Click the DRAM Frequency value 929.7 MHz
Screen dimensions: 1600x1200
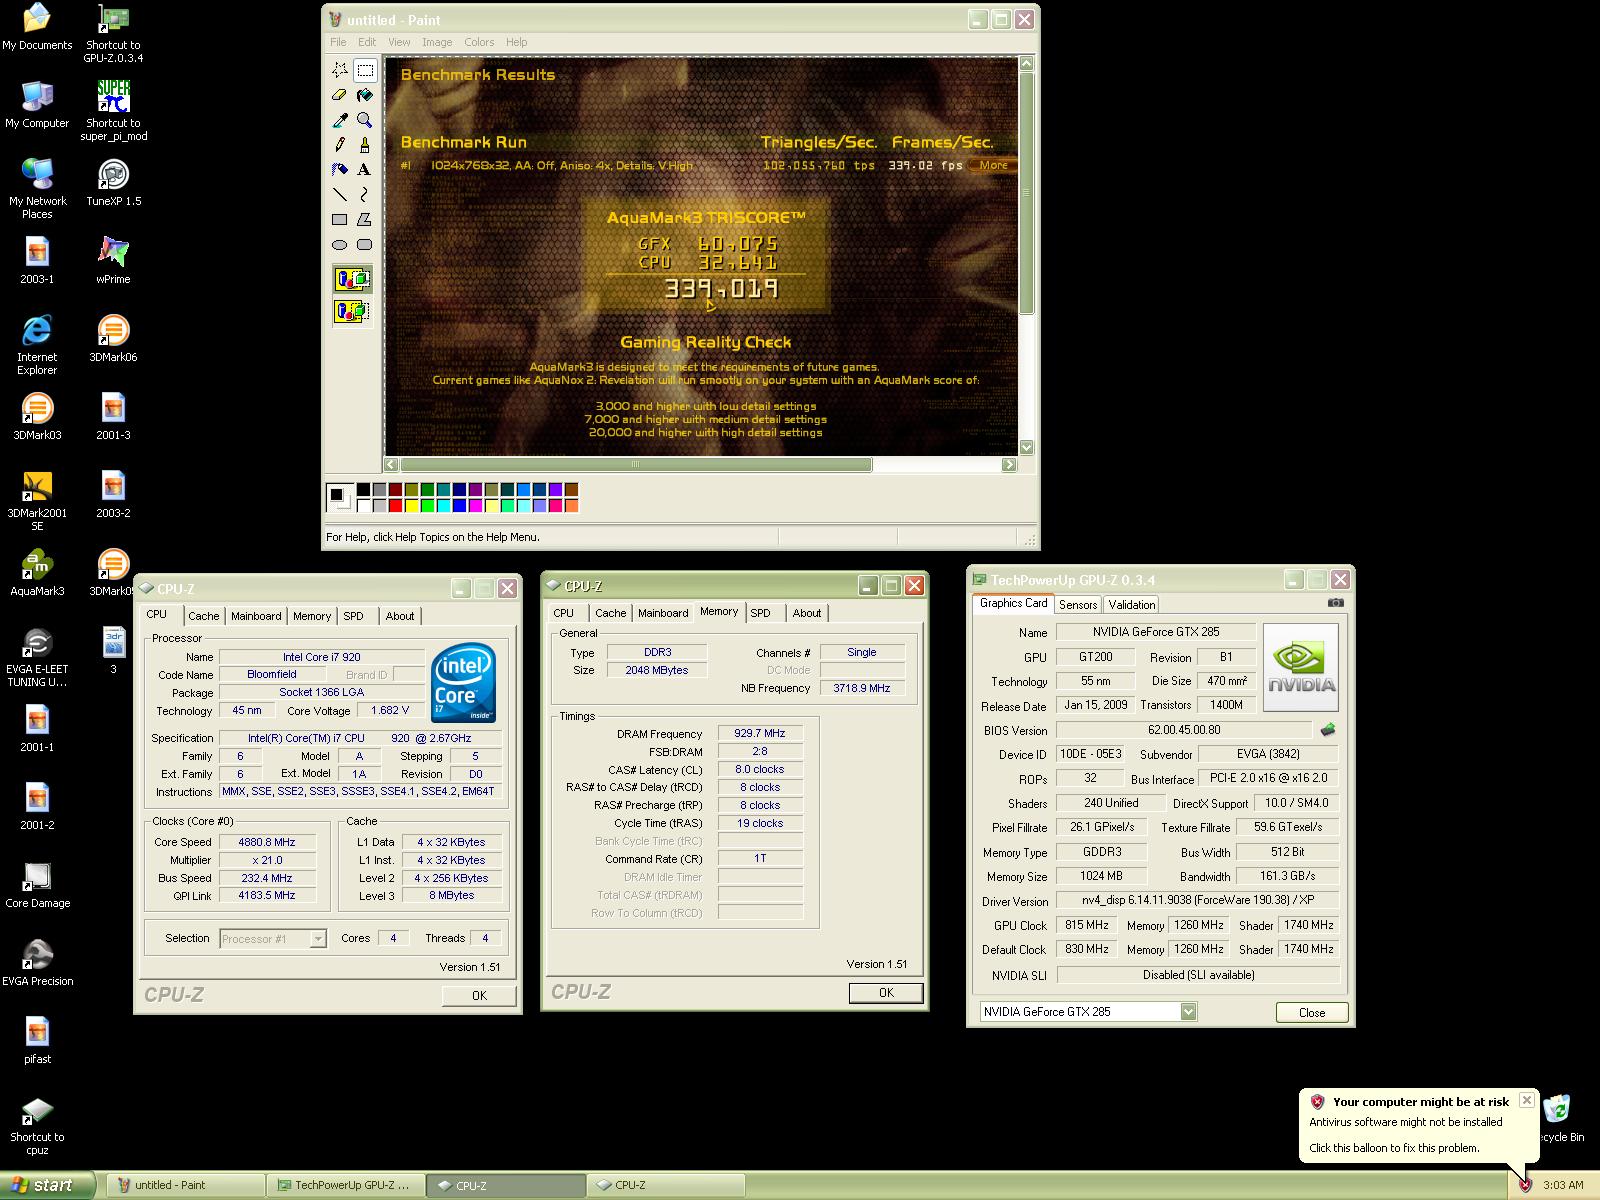tap(759, 733)
